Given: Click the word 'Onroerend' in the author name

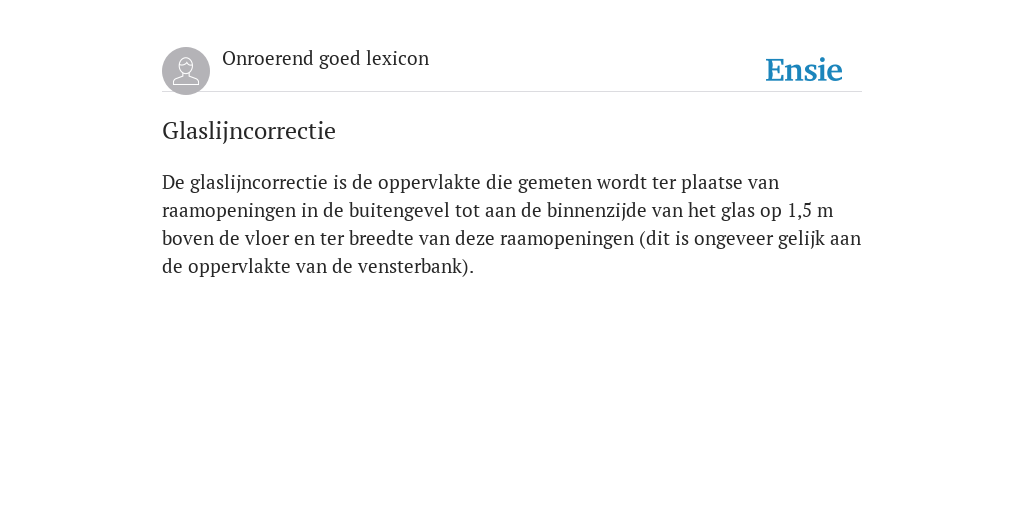Looking at the screenshot, I should click(268, 58).
